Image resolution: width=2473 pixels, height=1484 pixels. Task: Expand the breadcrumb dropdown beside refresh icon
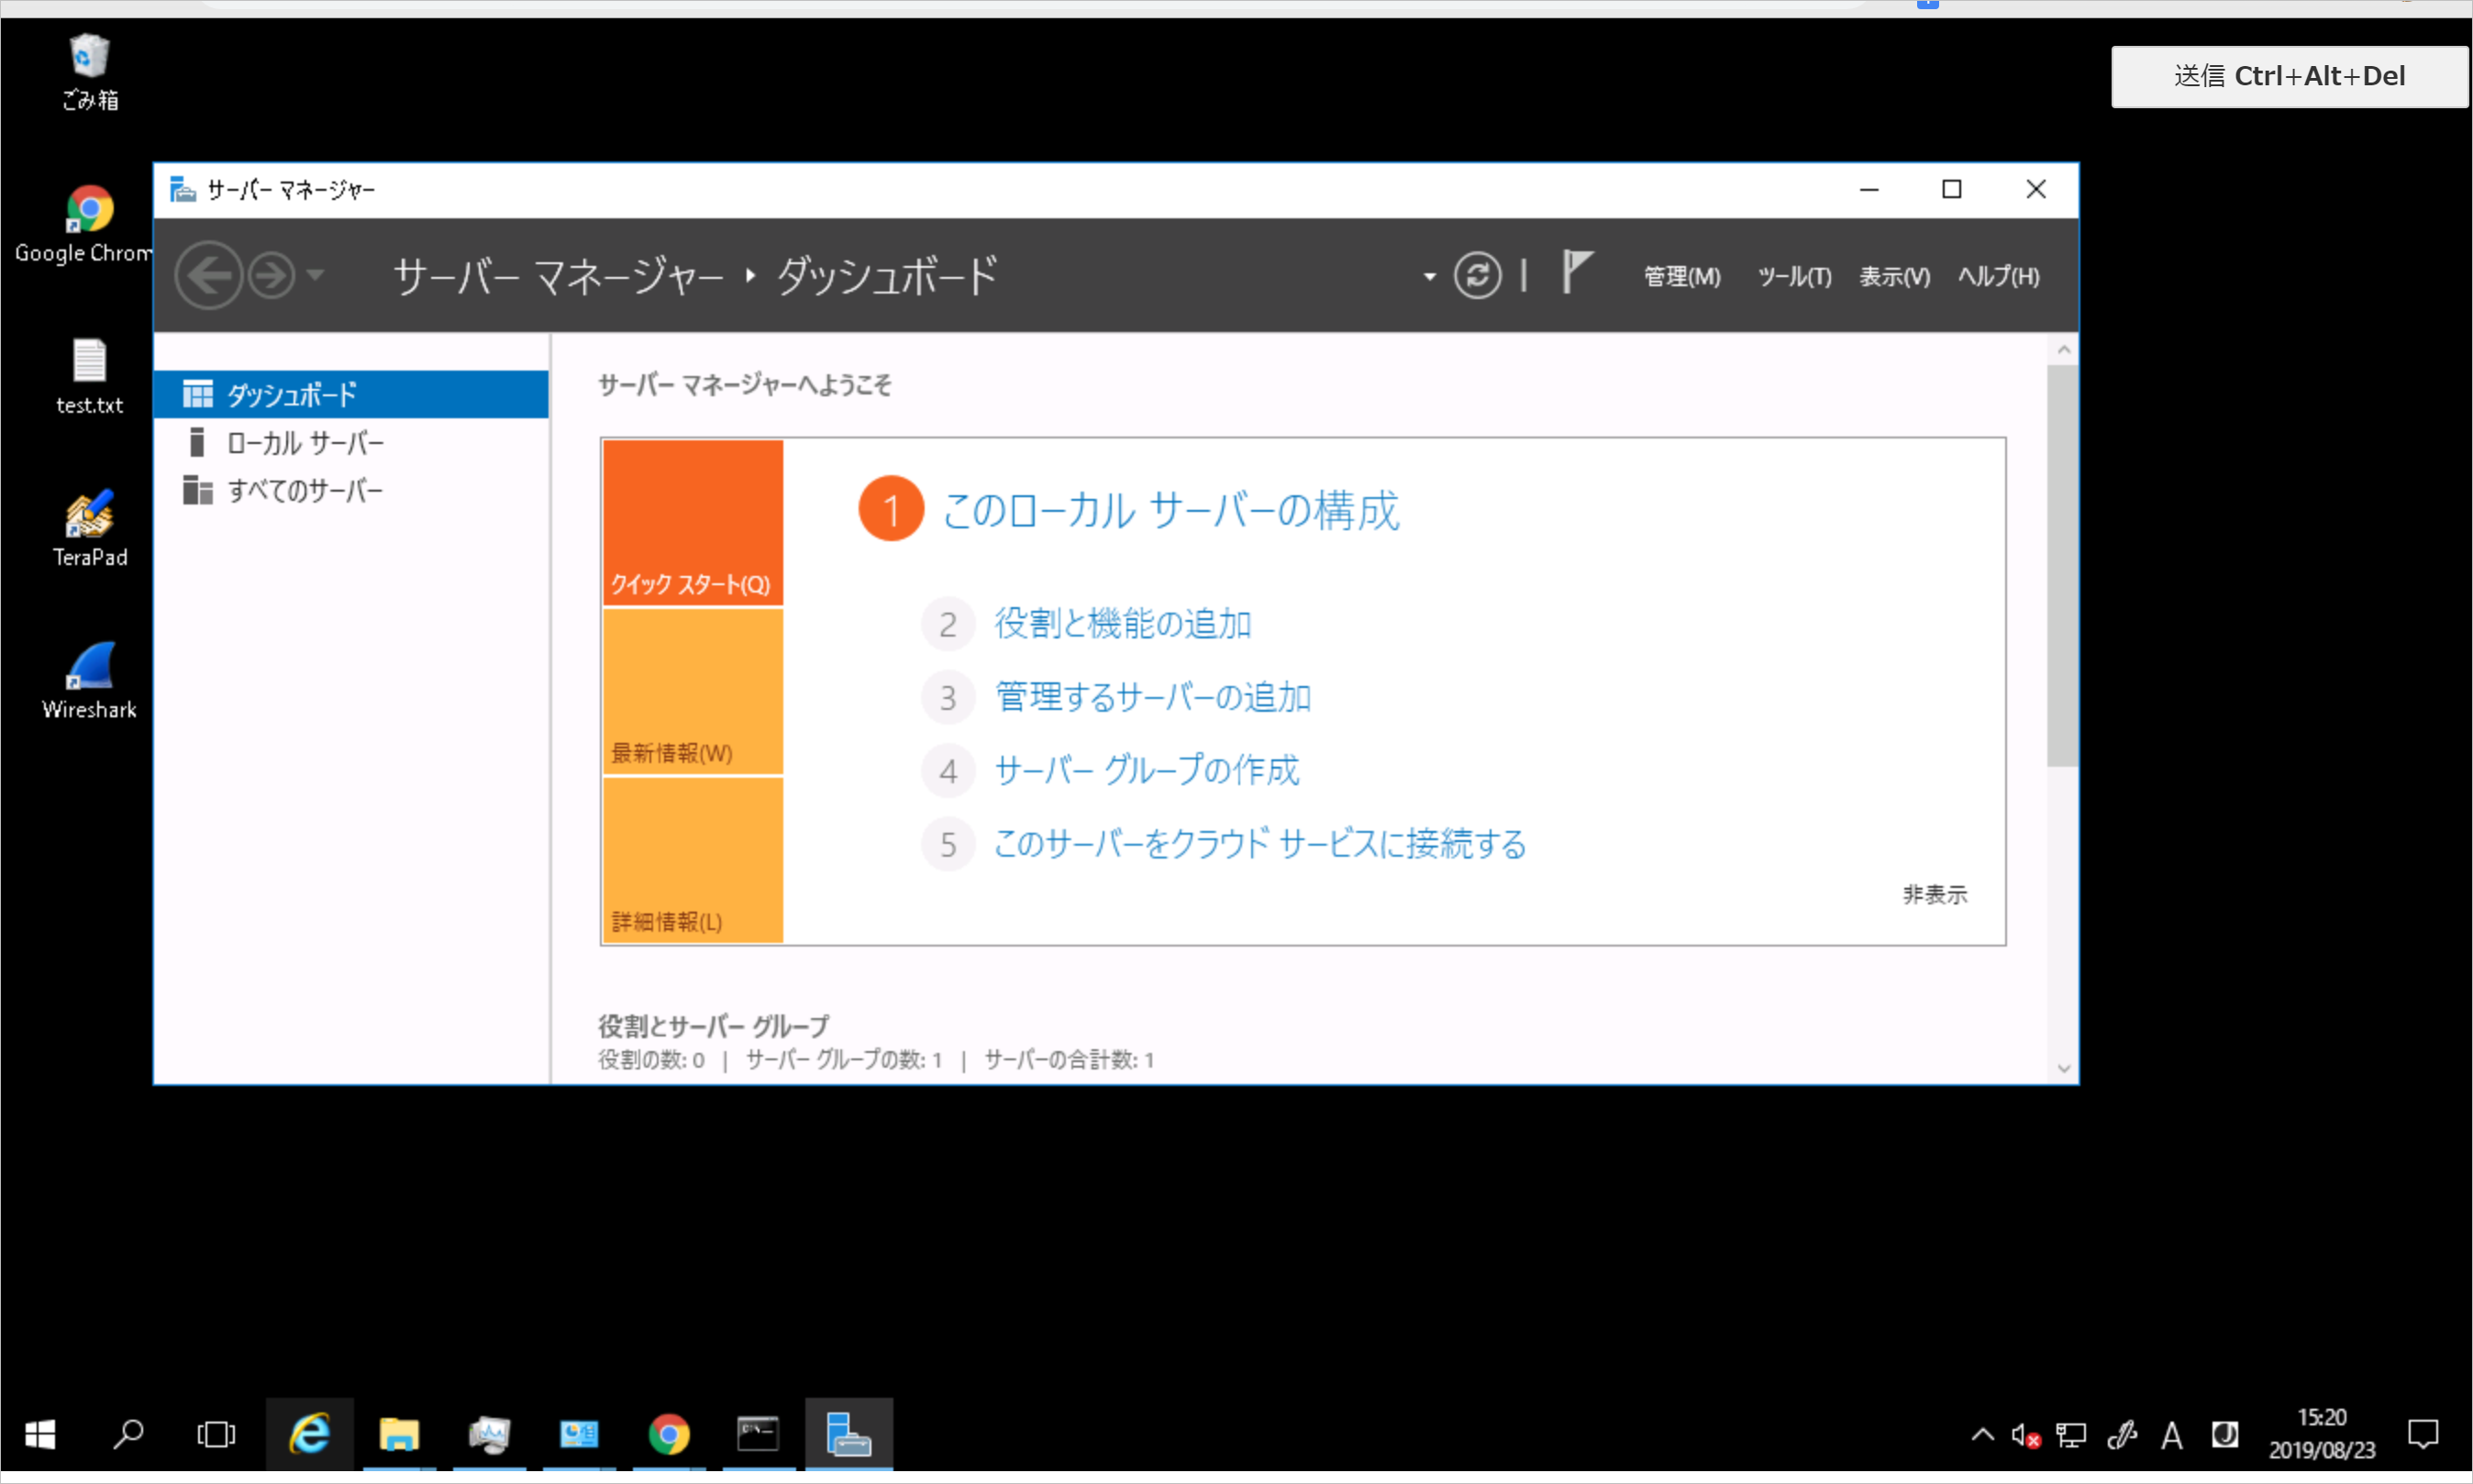pyautogui.click(x=1429, y=276)
